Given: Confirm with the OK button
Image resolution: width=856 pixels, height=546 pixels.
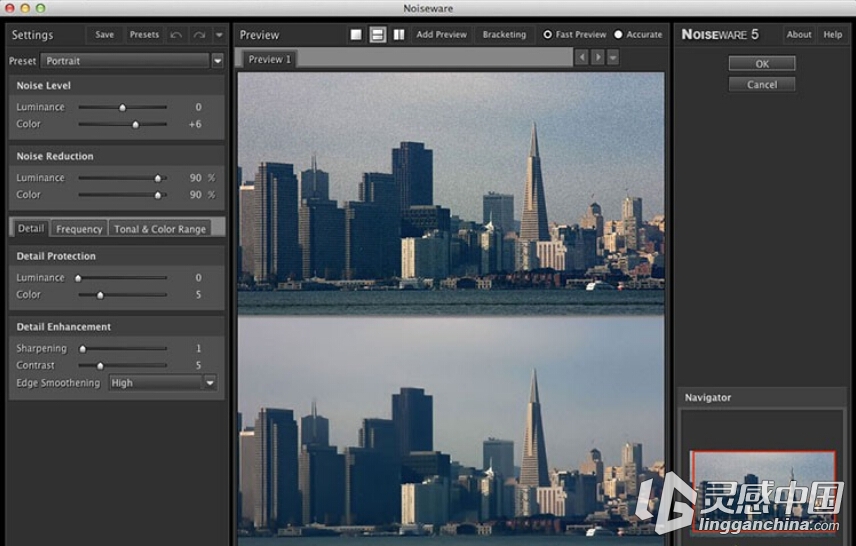Looking at the screenshot, I should click(x=762, y=63).
